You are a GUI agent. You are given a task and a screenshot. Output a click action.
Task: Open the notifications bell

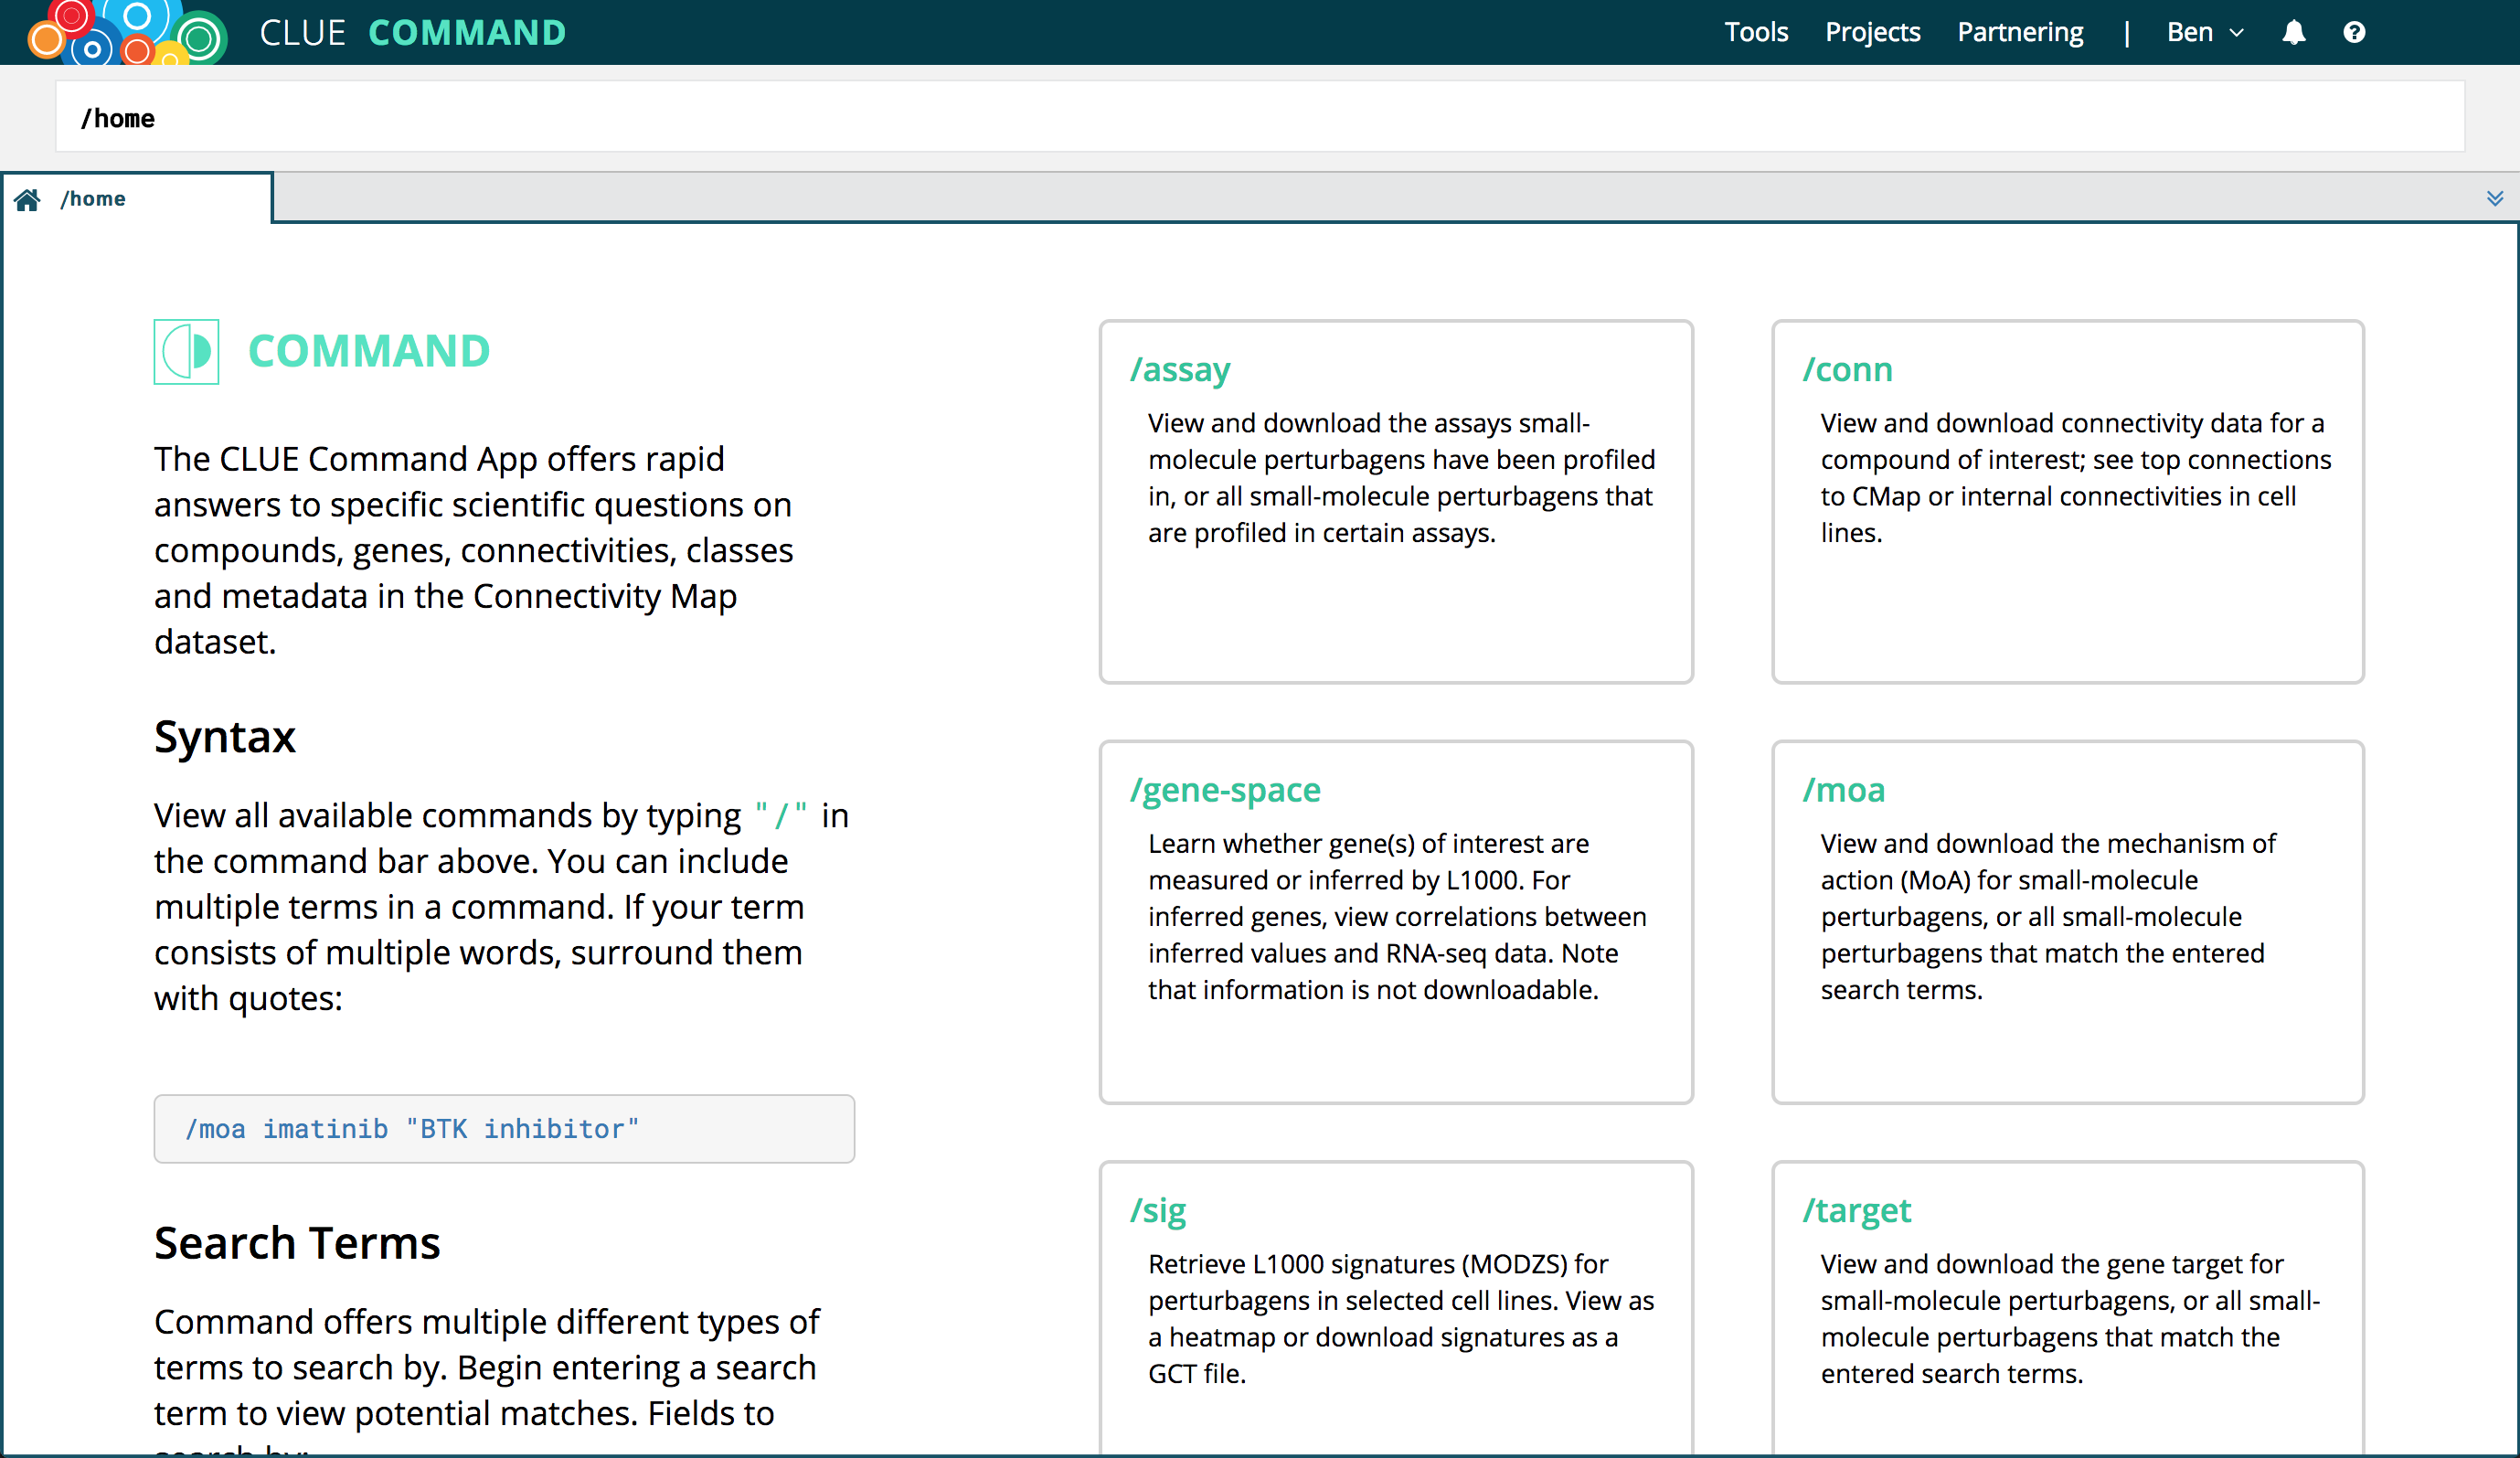(2293, 32)
